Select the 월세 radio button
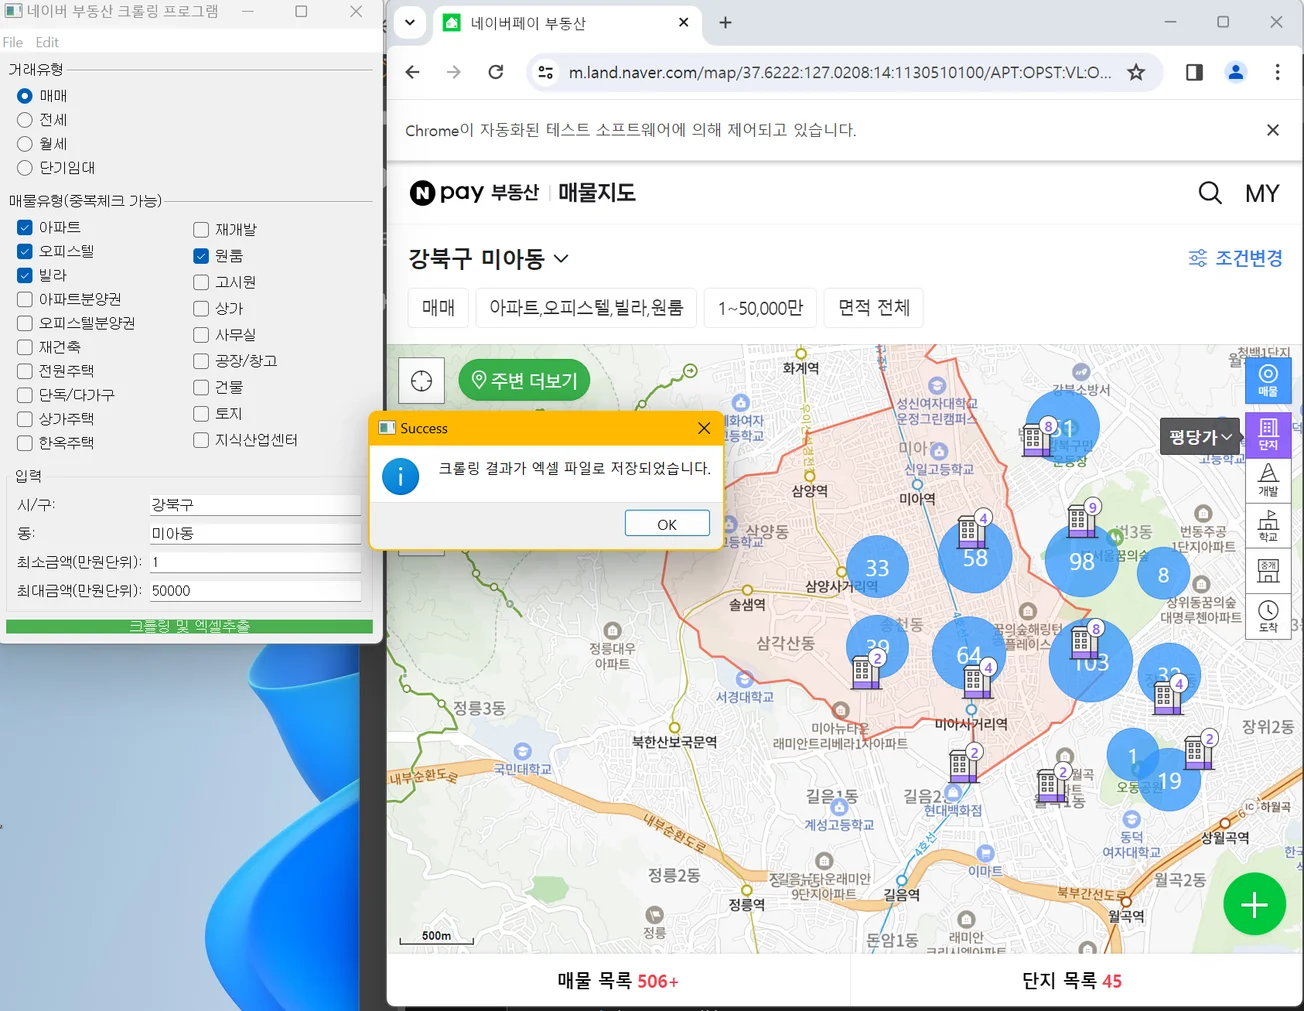The height and width of the screenshot is (1011, 1304). coord(25,144)
